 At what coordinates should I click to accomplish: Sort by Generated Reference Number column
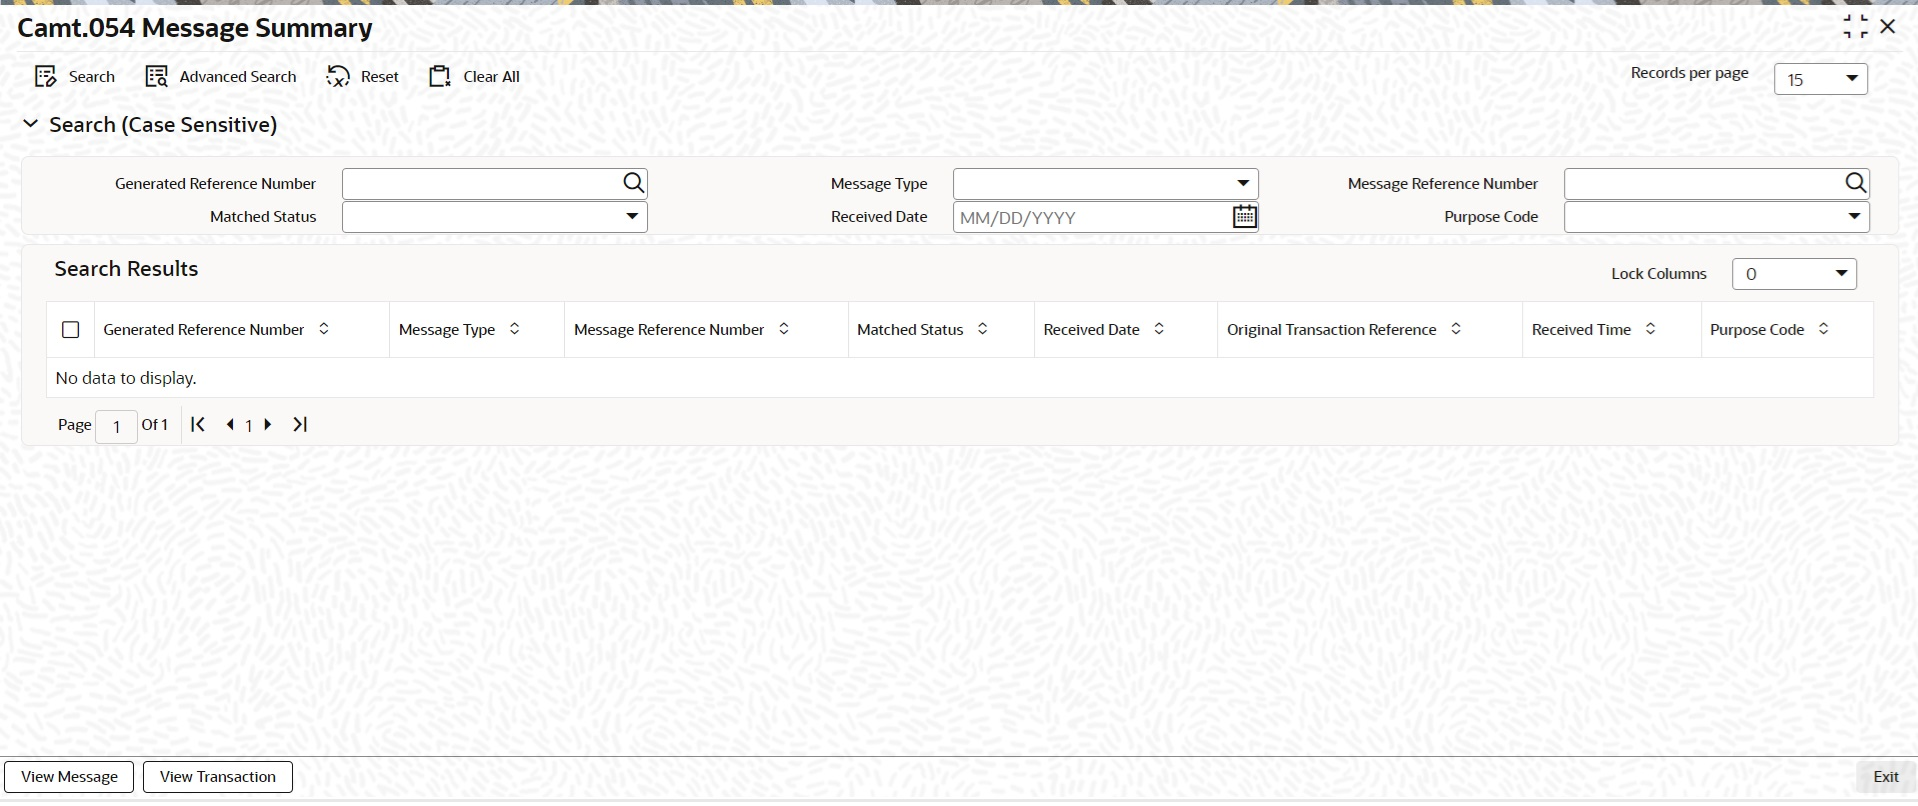click(x=324, y=329)
